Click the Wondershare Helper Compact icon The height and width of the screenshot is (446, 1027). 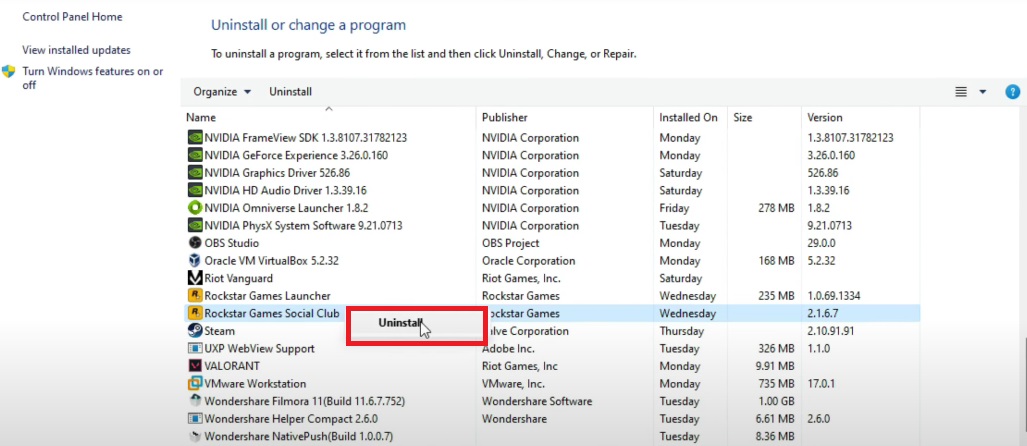pos(195,418)
